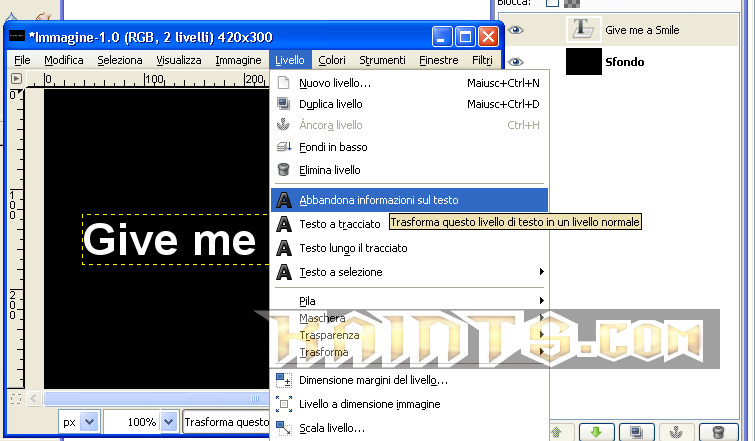The width and height of the screenshot is (755, 441).
Task: Choose Testo lungo il tracciato
Action: 409,248
